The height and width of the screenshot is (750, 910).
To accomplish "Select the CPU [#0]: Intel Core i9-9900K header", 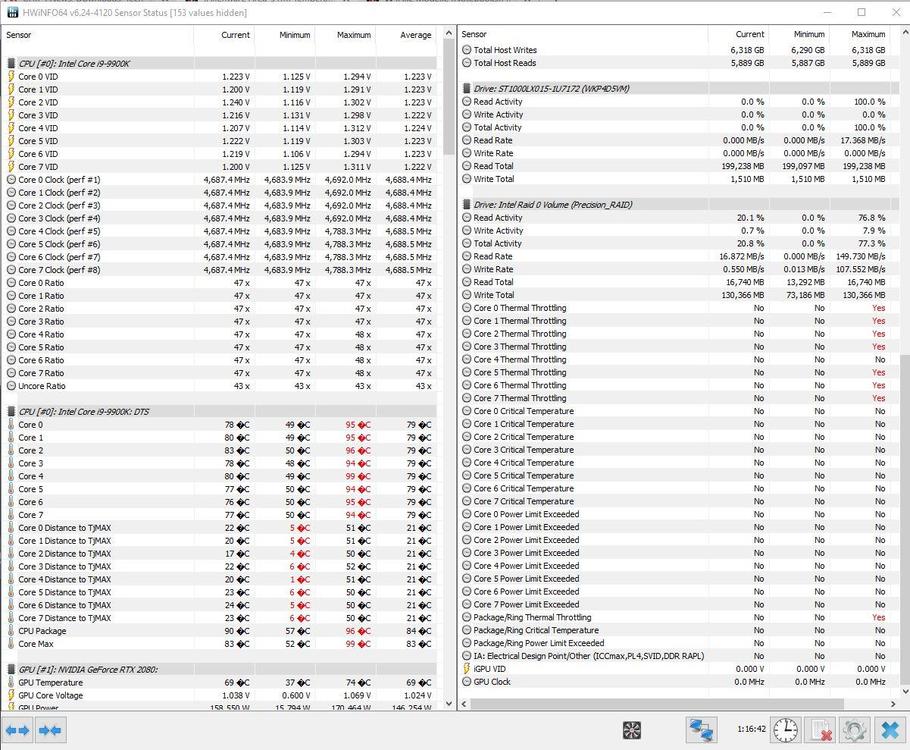I will (x=74, y=63).
